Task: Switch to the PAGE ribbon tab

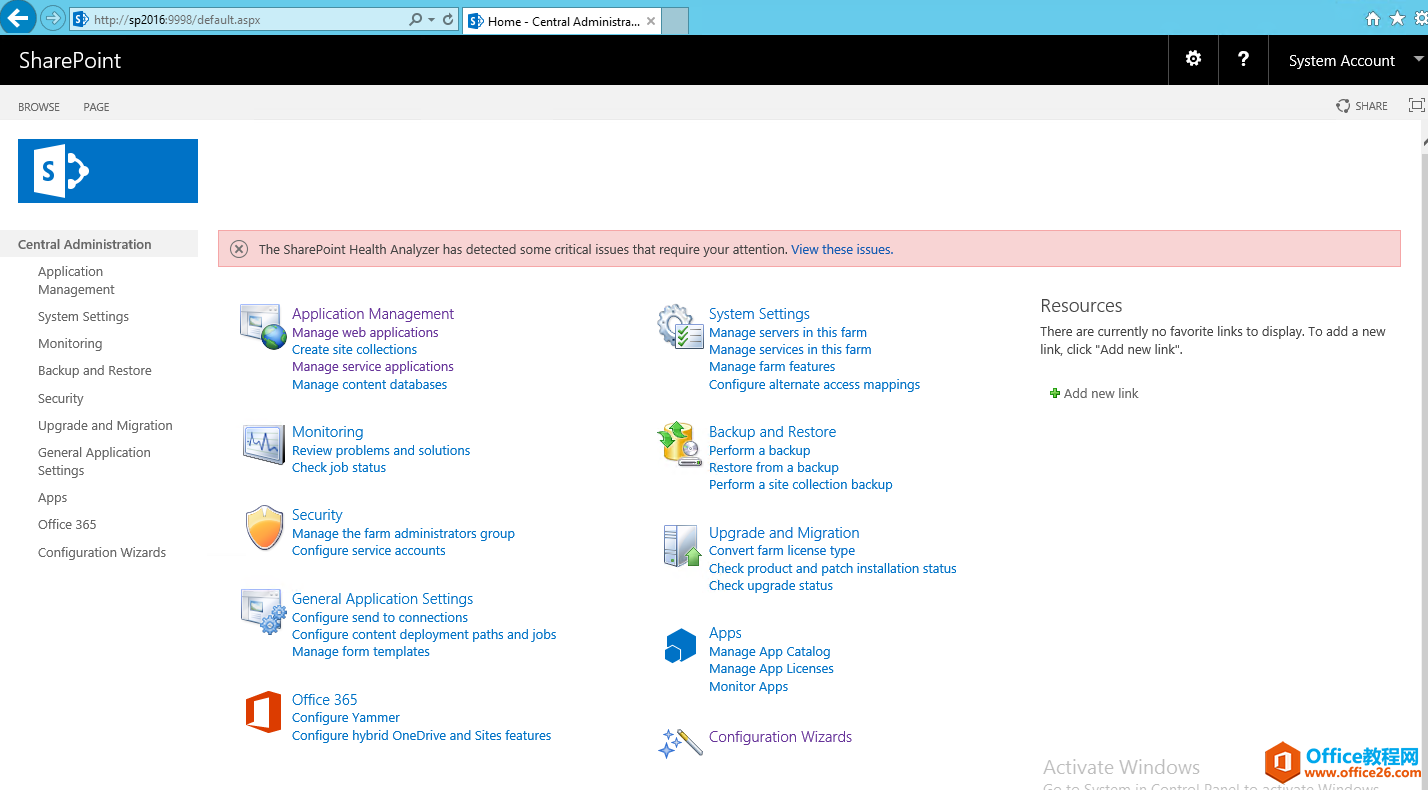Action: pyautogui.click(x=96, y=107)
